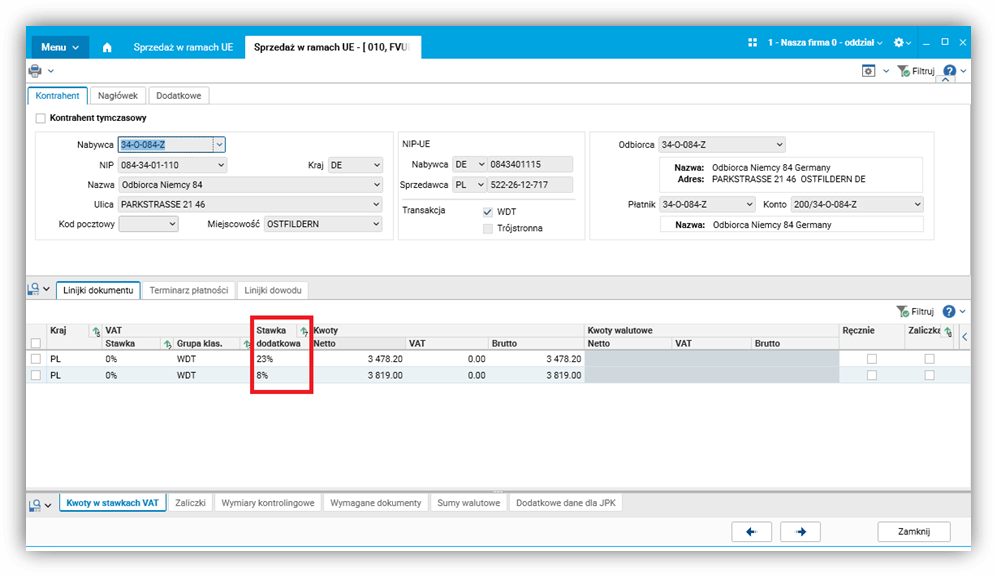This screenshot has height=576, width=996.
Task: Click sort icon beside the Kraj column header
Action: [97, 331]
